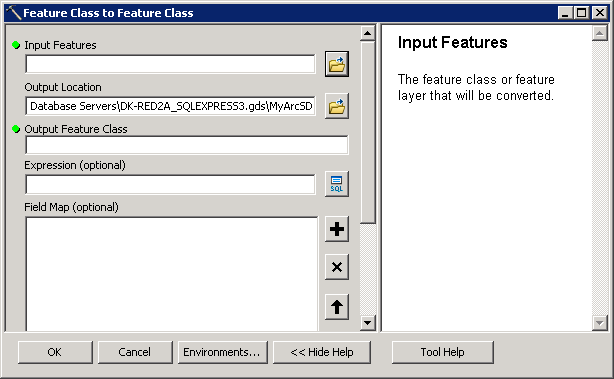
Task: Click the Output Feature Class label
Action: [x=76, y=129]
